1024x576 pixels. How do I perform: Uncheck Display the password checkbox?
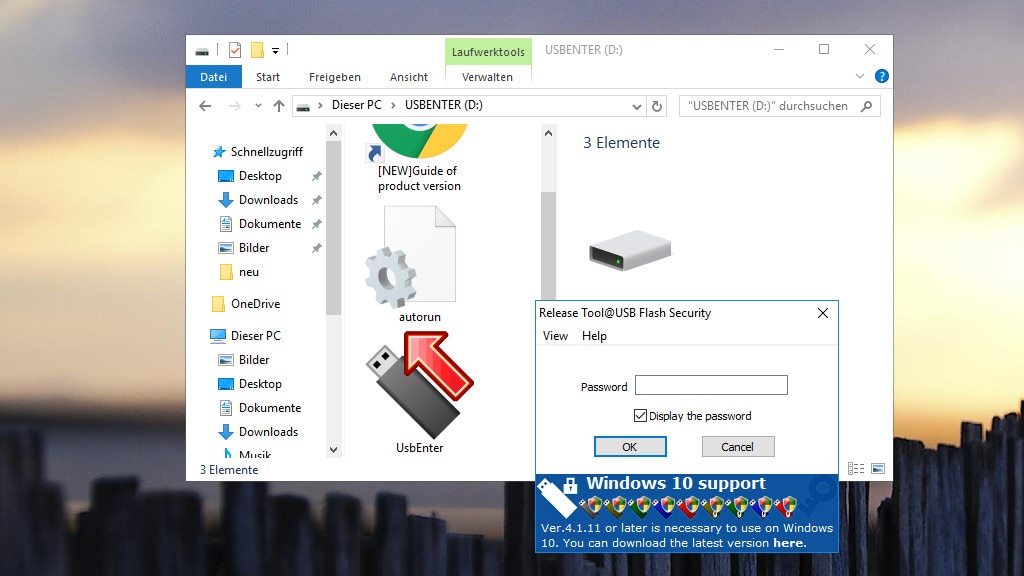pos(640,415)
